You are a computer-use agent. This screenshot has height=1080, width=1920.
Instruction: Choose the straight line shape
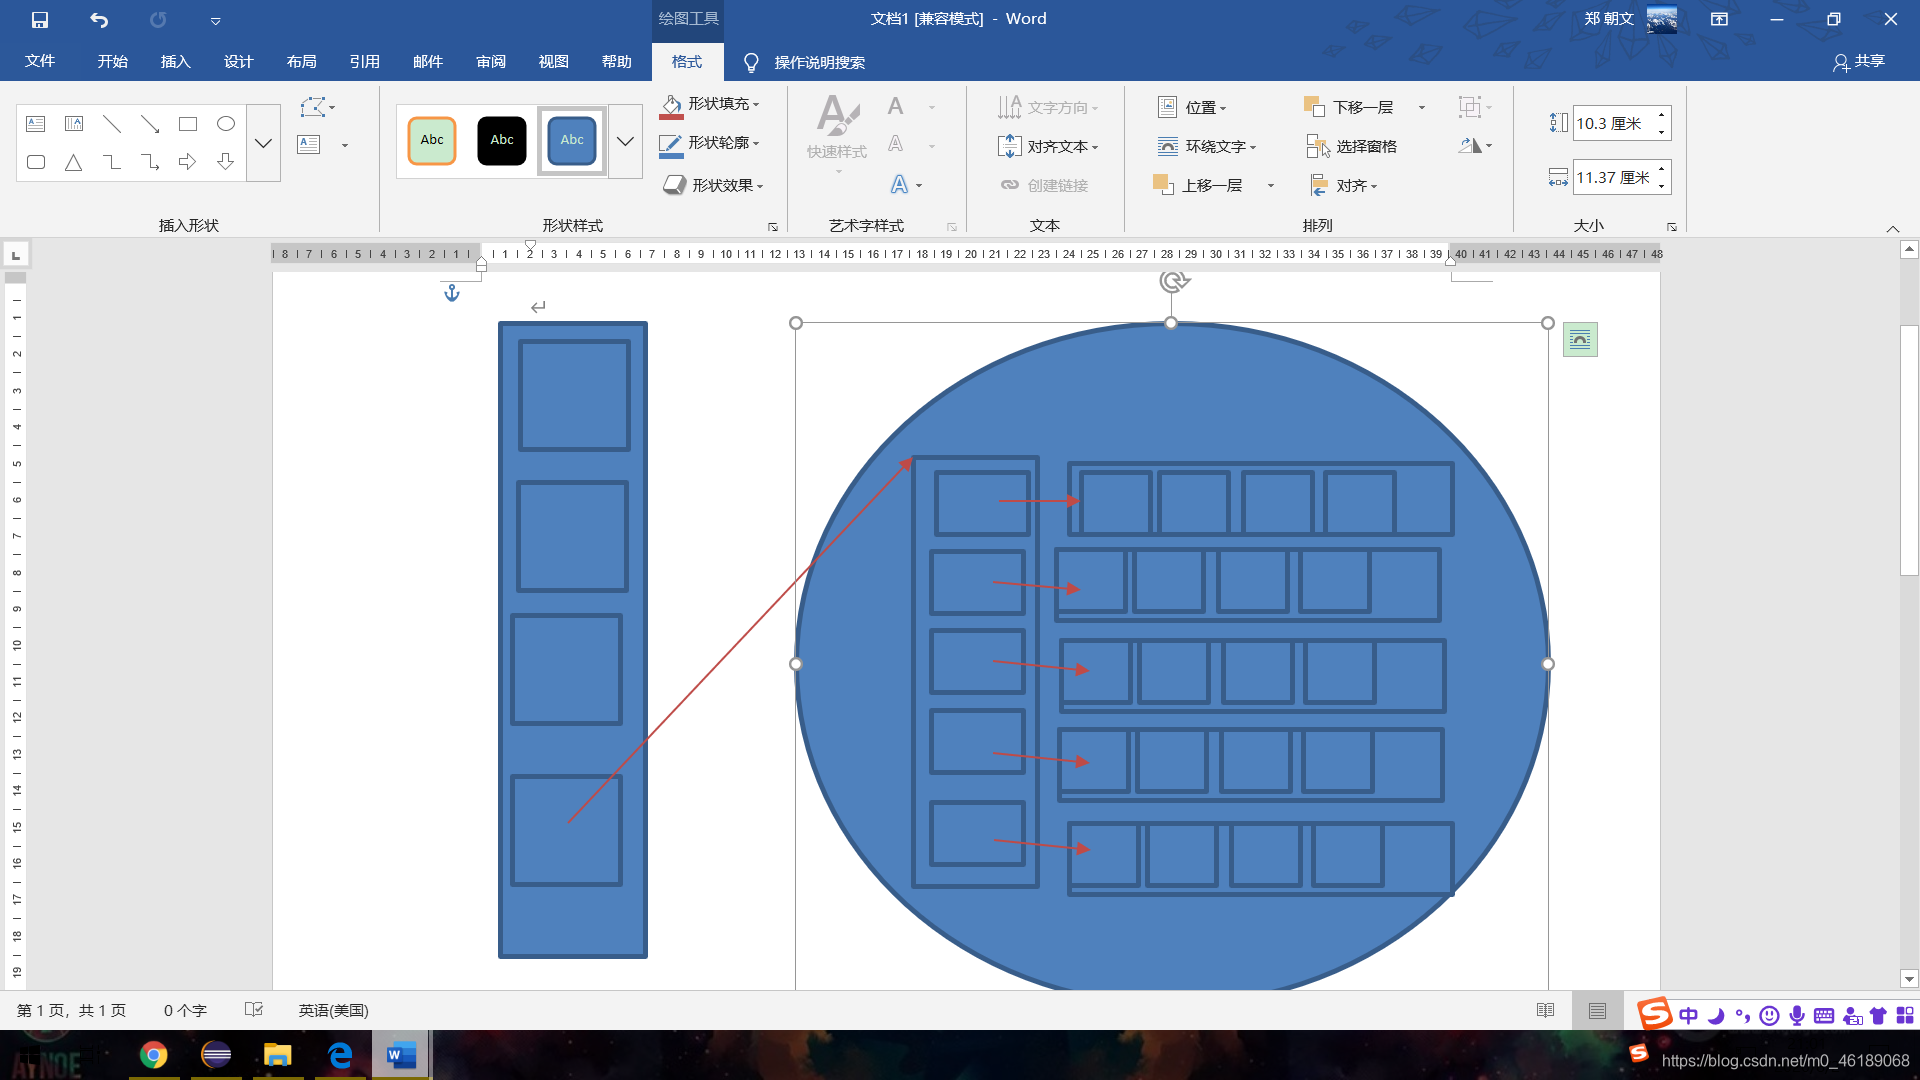(x=112, y=124)
